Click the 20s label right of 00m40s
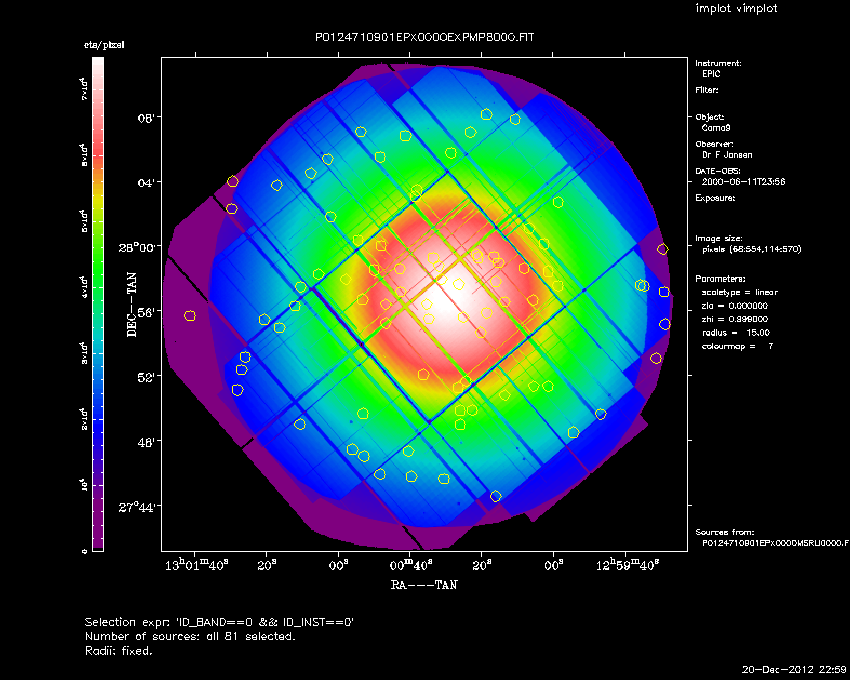This screenshot has width=850, height=680. [x=481, y=565]
